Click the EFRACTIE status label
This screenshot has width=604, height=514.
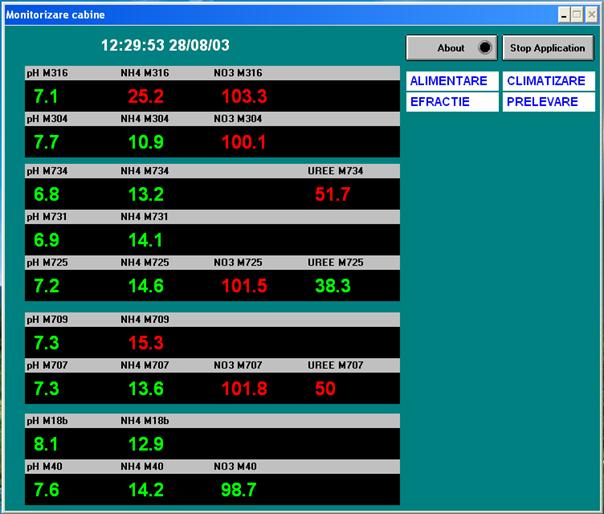pyautogui.click(x=451, y=102)
